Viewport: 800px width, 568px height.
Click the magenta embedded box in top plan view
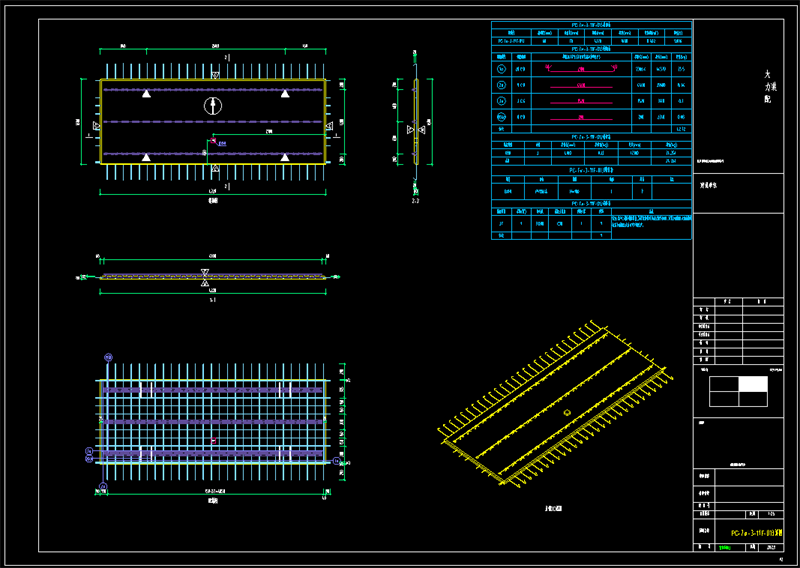[213, 141]
